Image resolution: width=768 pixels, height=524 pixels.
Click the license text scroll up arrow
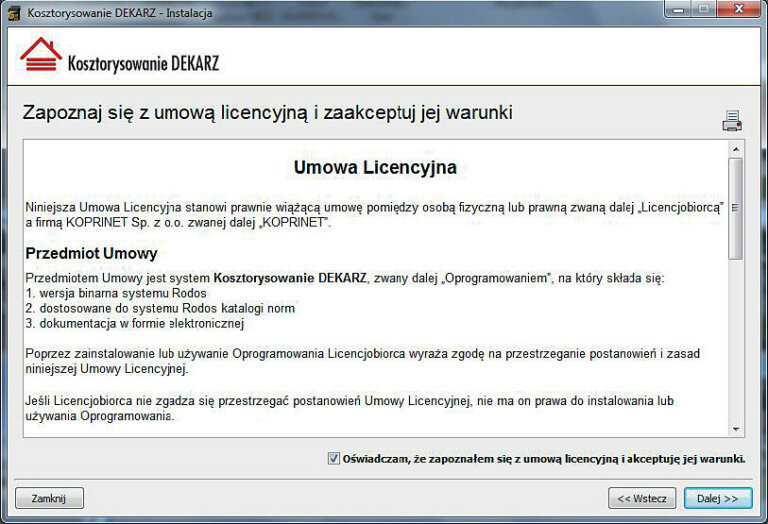pos(736,149)
